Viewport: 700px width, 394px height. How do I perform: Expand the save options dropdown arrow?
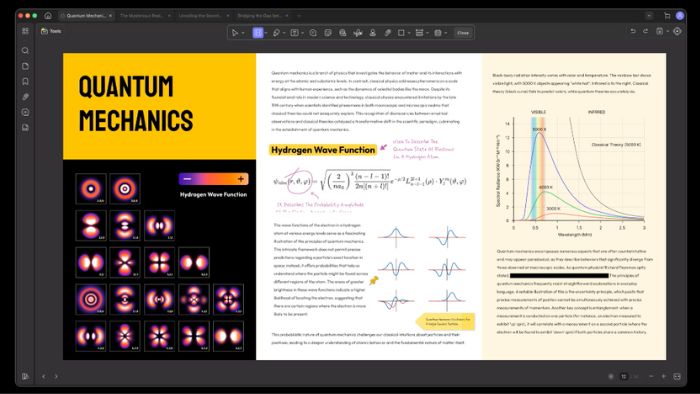pyautogui.click(x=667, y=31)
